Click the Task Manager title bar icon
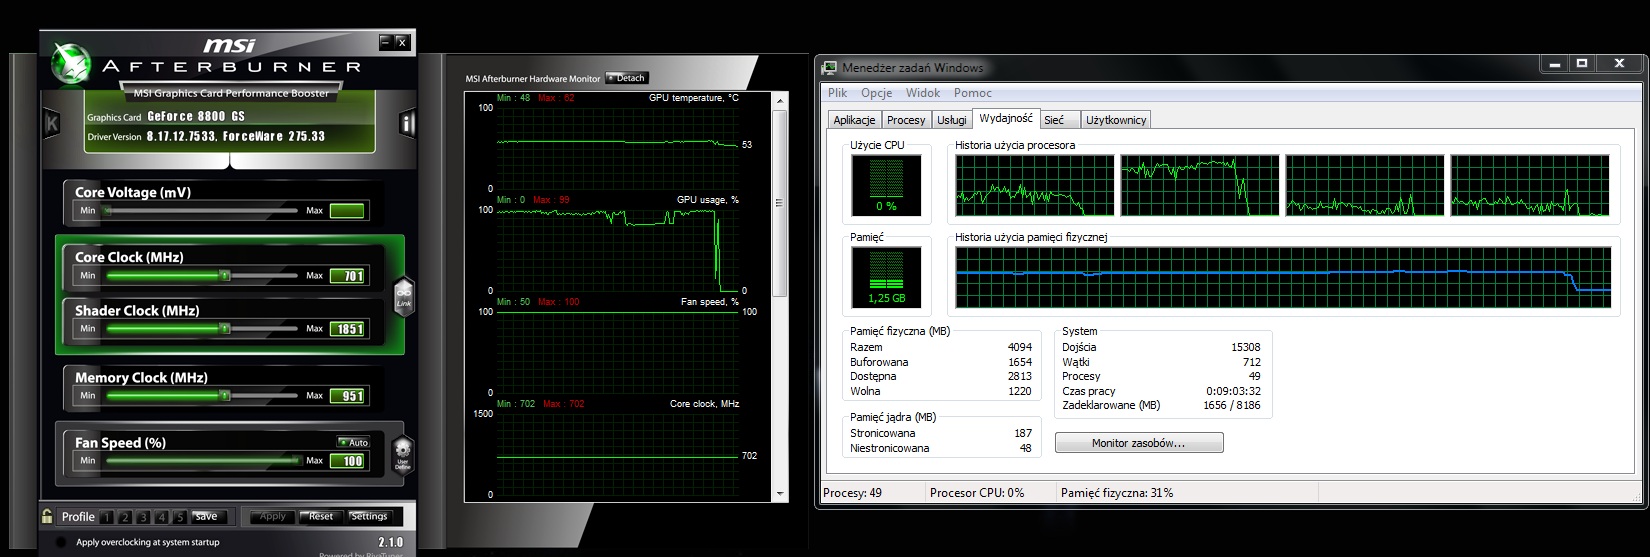The image size is (1650, 557). point(829,68)
